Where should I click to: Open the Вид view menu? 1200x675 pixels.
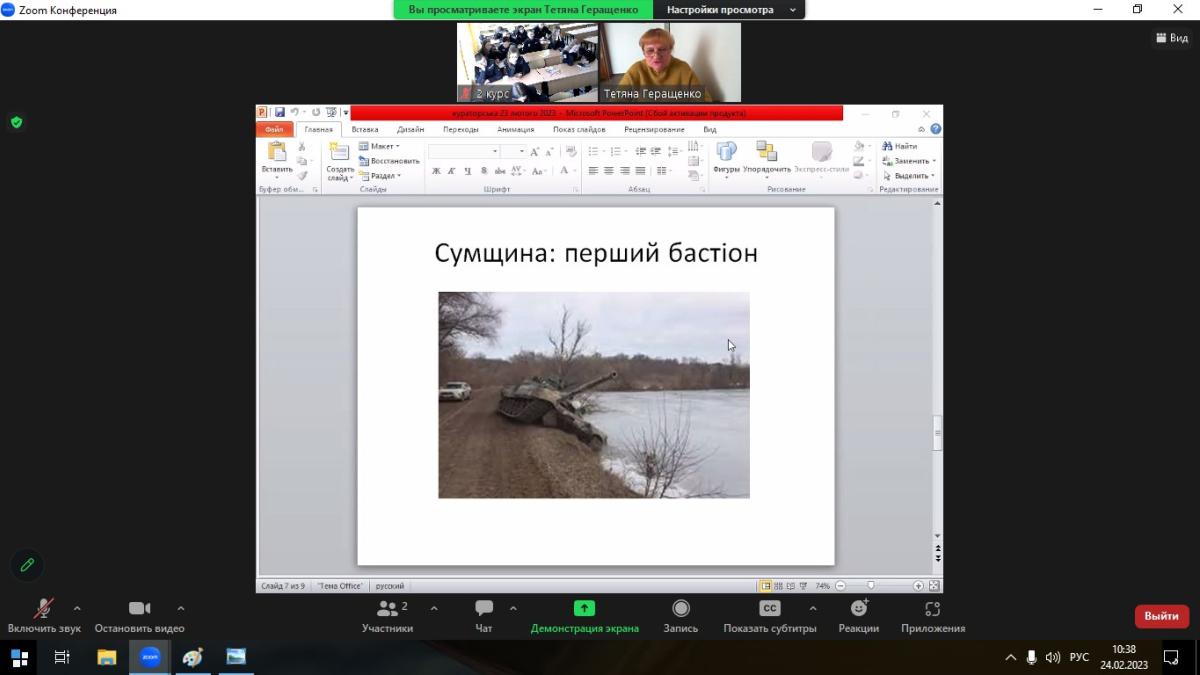[x=1172, y=38]
